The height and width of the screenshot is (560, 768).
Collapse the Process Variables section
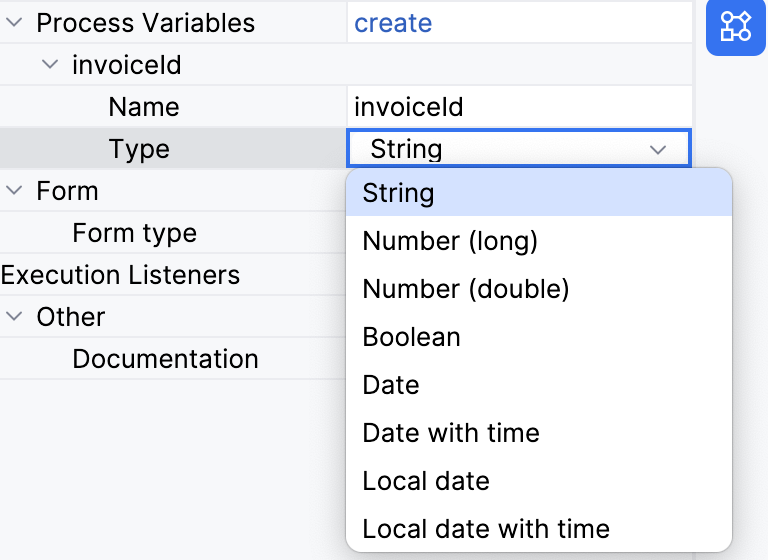click(13, 23)
